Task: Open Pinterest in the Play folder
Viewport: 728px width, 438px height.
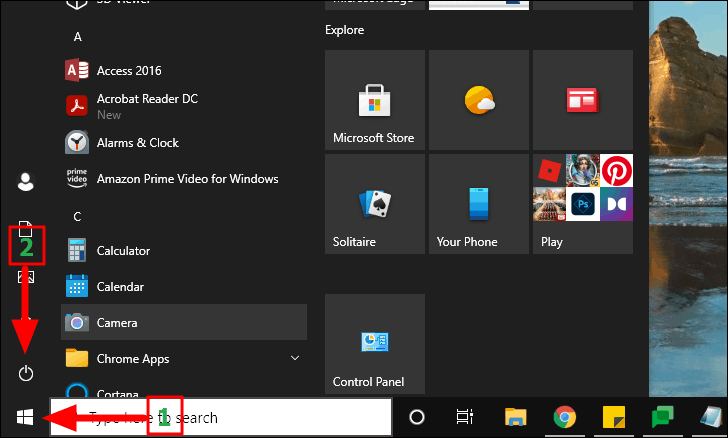Action: point(616,170)
